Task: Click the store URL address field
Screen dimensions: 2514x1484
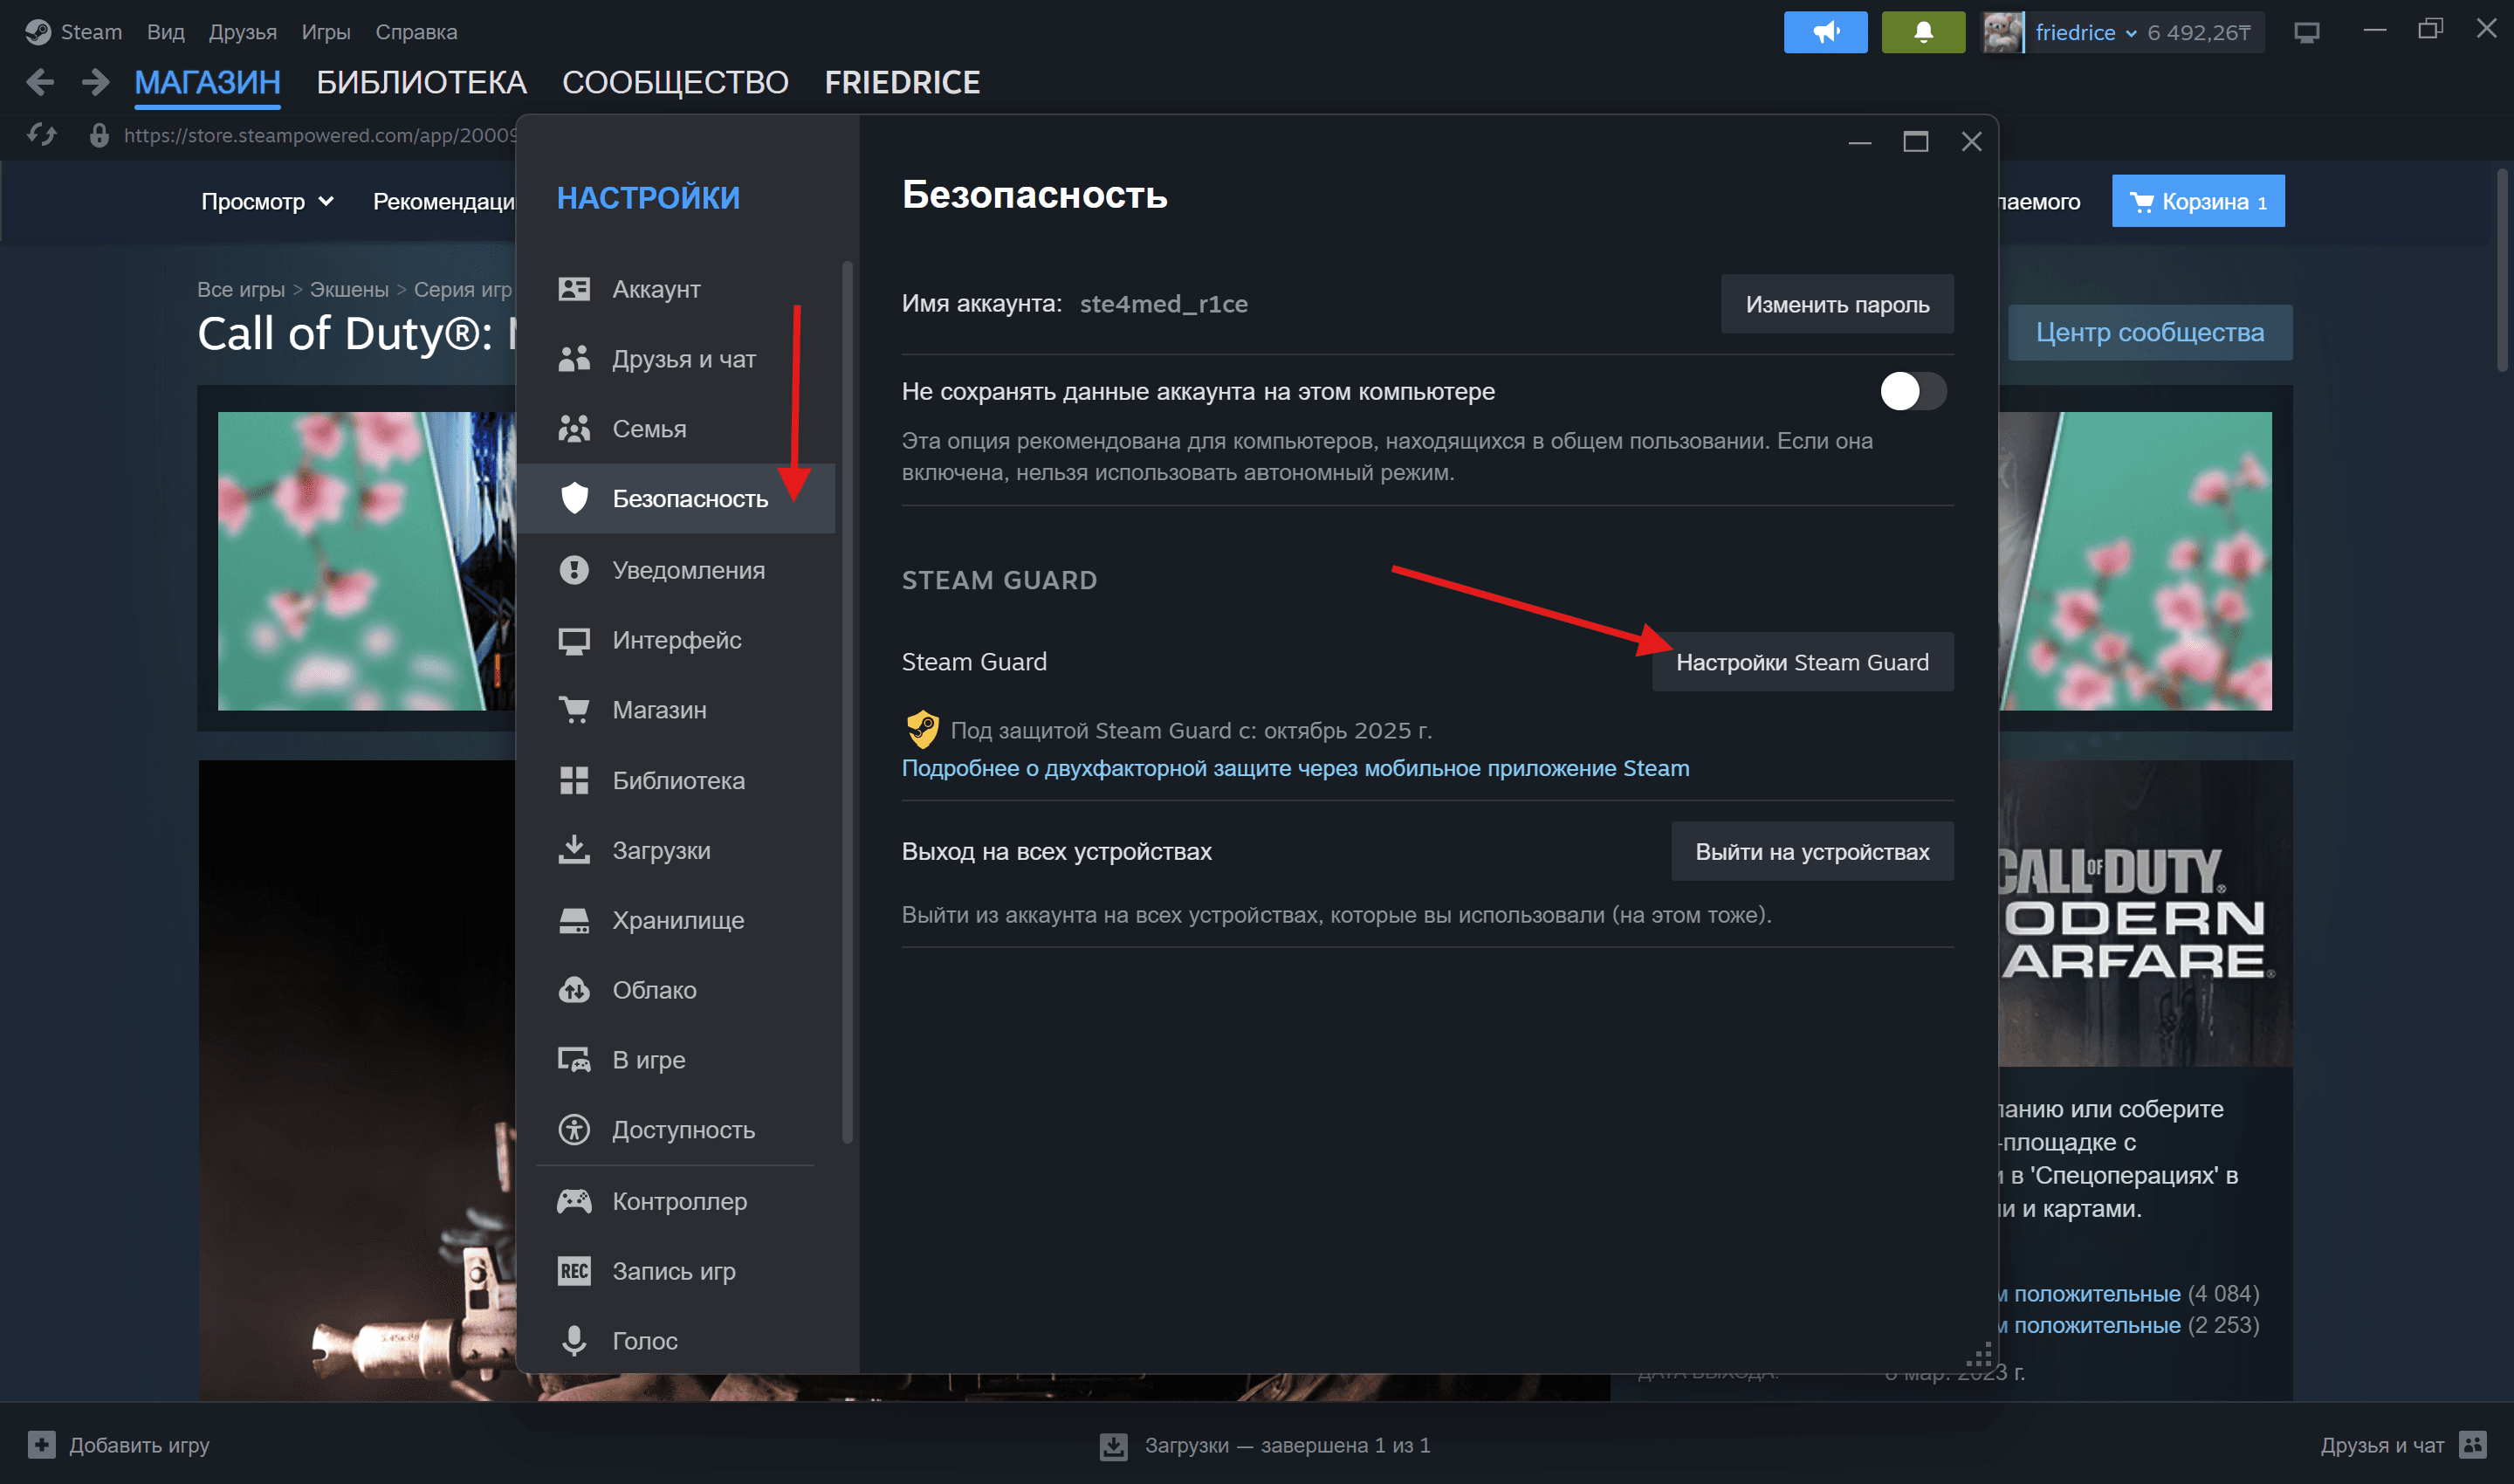Action: click(320, 135)
